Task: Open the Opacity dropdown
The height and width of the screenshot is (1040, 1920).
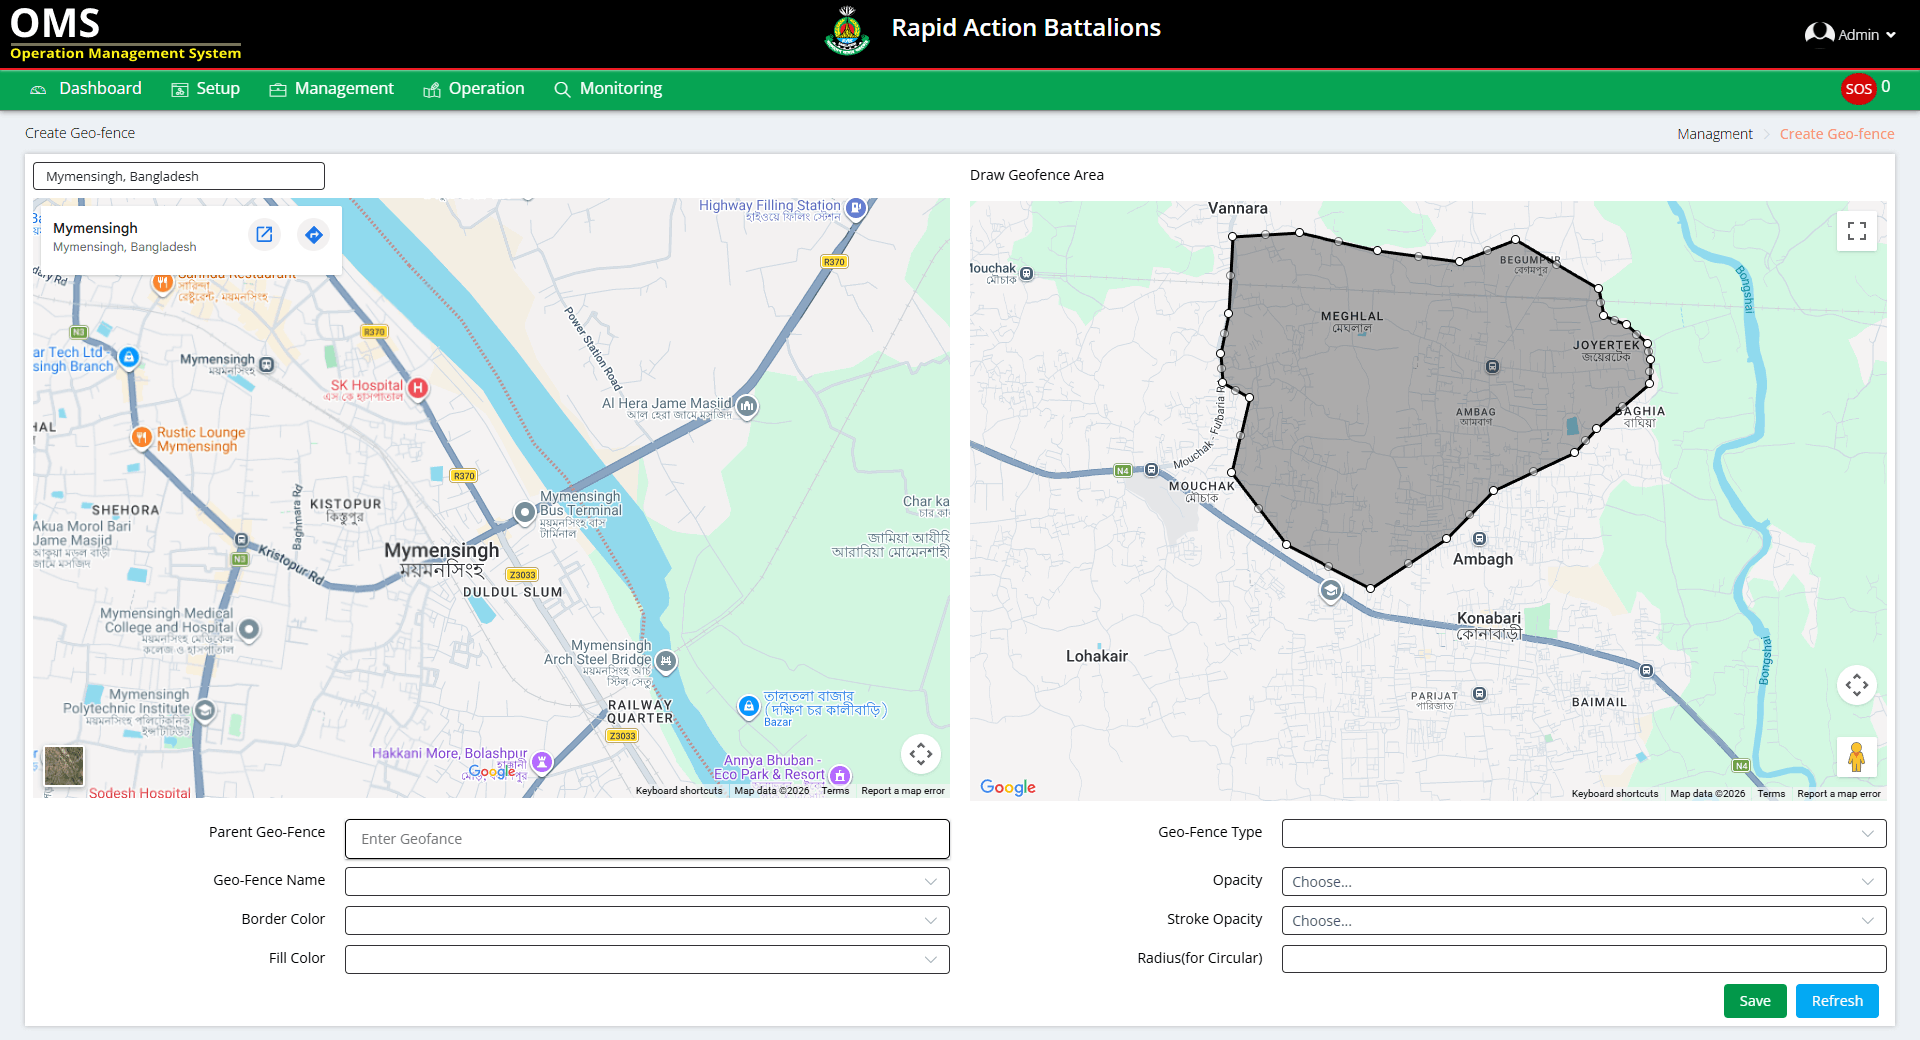Action: (1583, 882)
